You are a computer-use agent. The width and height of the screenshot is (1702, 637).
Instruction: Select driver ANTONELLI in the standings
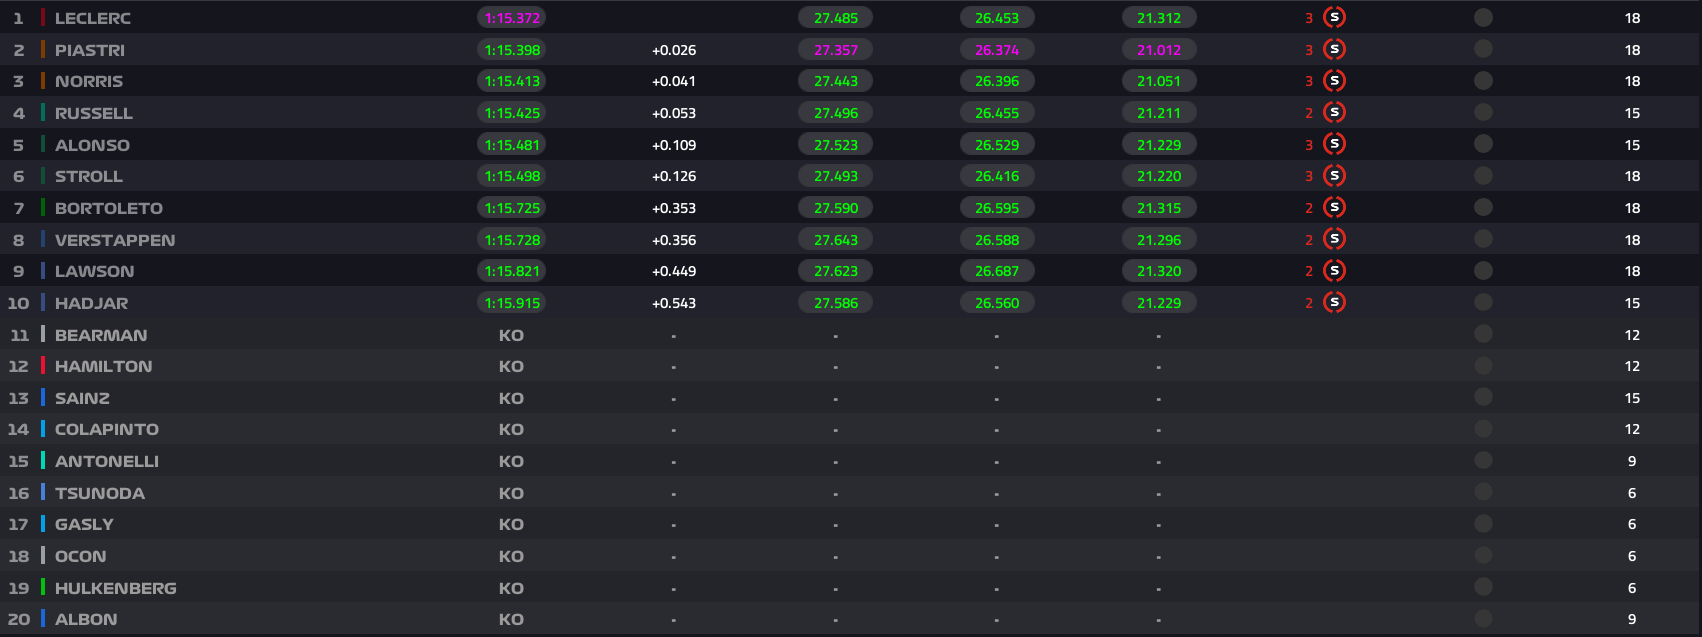(106, 461)
